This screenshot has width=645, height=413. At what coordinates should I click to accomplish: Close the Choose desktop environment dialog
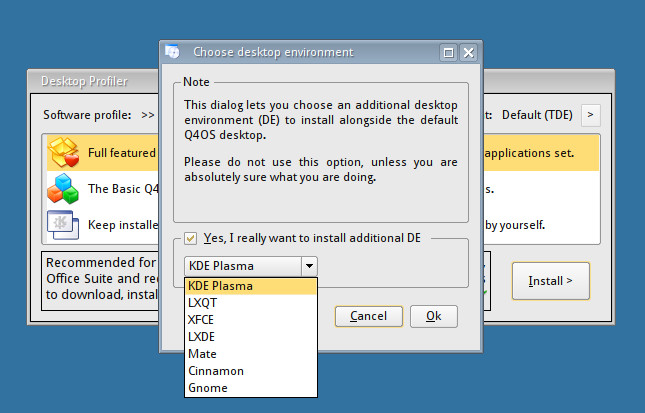[x=469, y=53]
